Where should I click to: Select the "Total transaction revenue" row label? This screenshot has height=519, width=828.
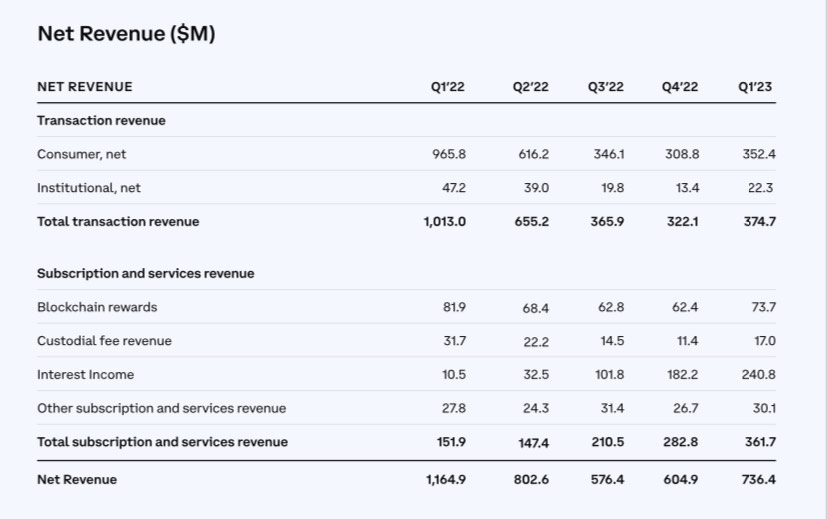pos(118,221)
